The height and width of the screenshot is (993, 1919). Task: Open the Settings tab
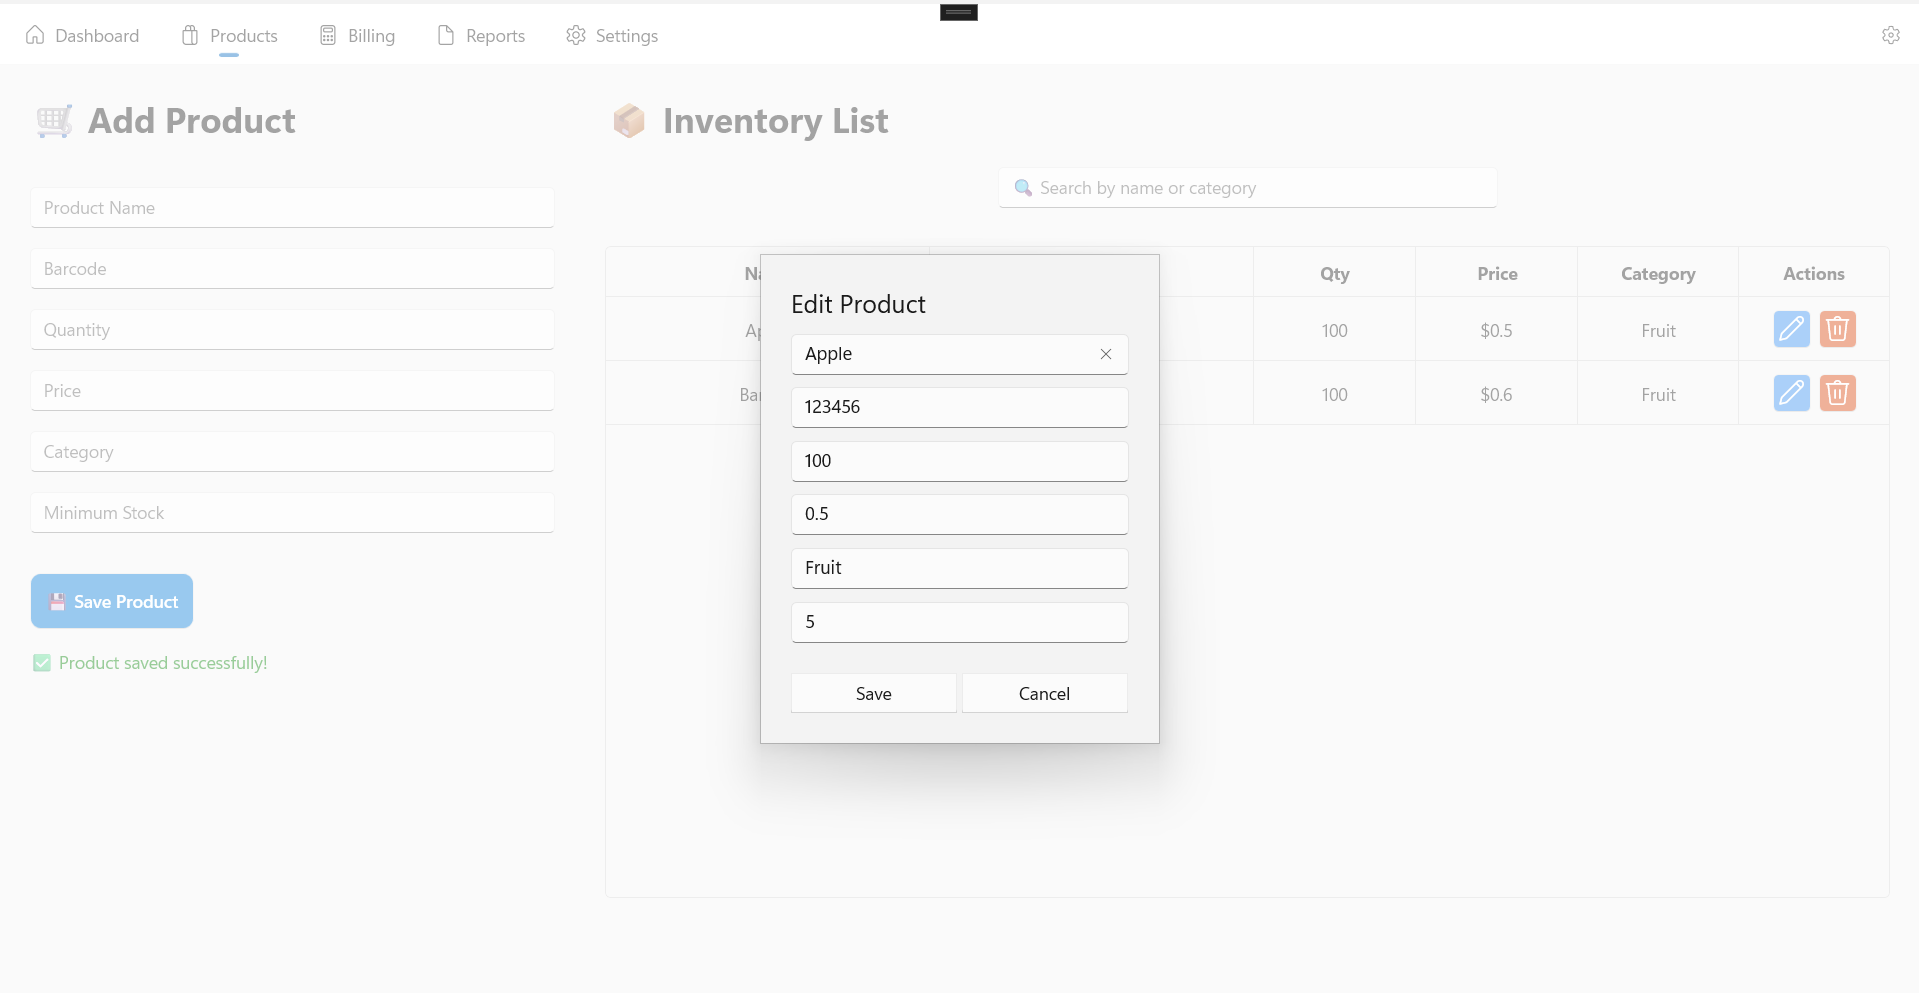point(612,36)
